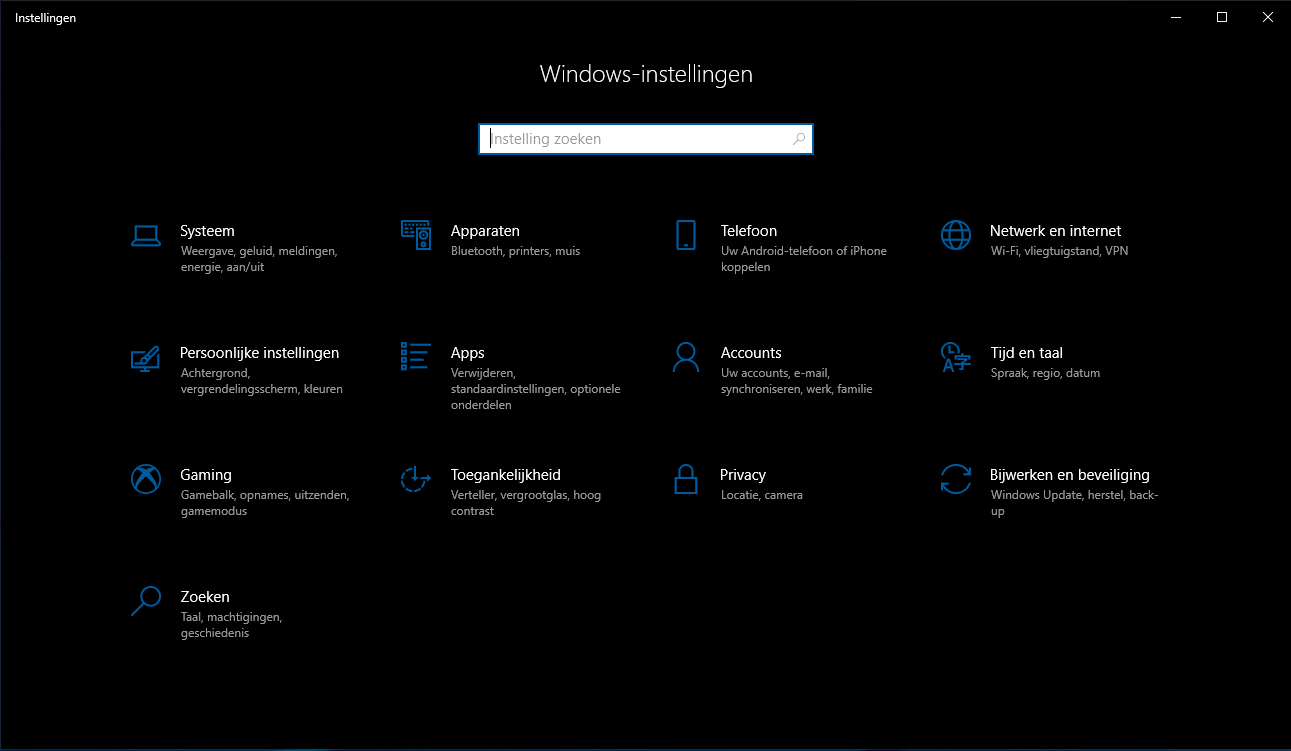The image size is (1291, 751).
Task: Open the Accounts person icon
Action: point(686,357)
